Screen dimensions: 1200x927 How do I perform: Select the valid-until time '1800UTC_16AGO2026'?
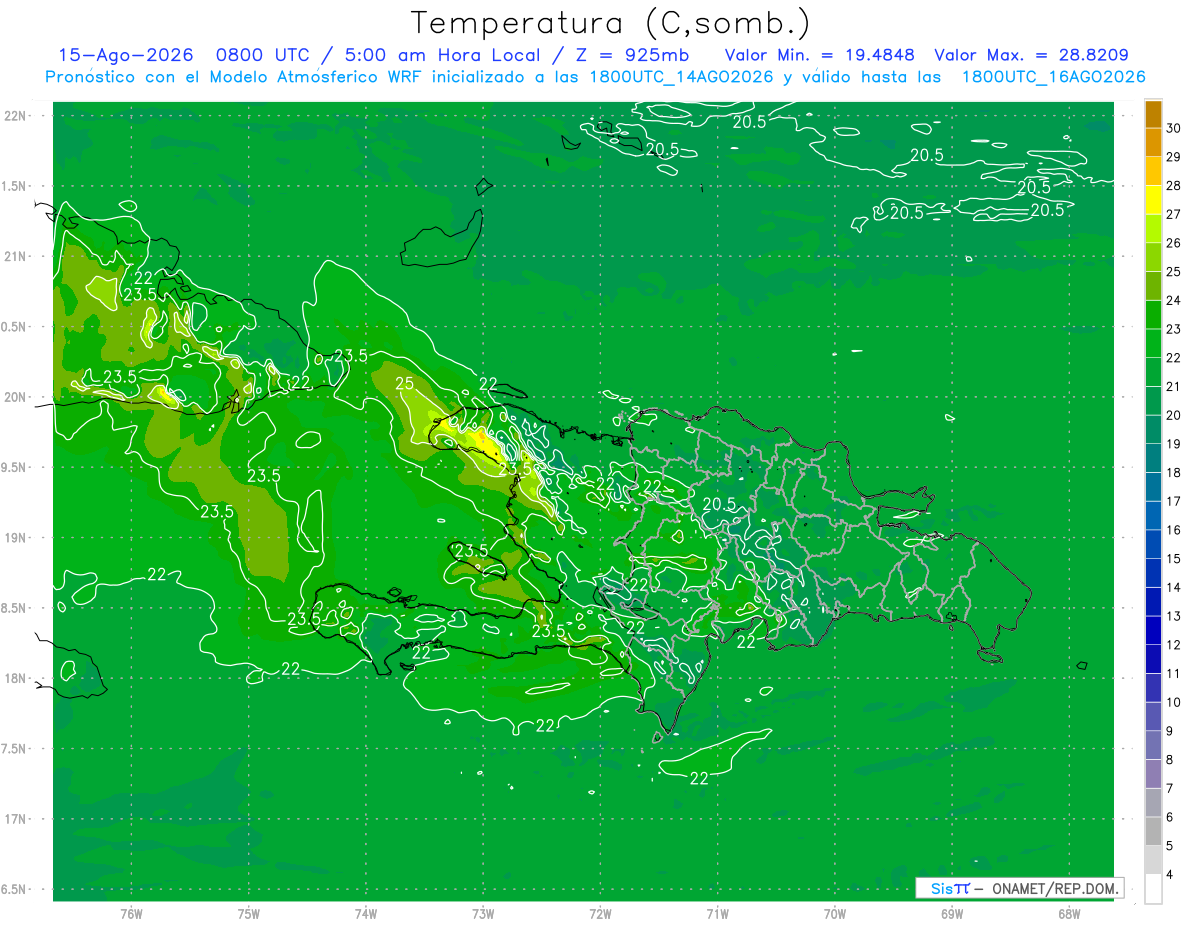coord(1053,77)
